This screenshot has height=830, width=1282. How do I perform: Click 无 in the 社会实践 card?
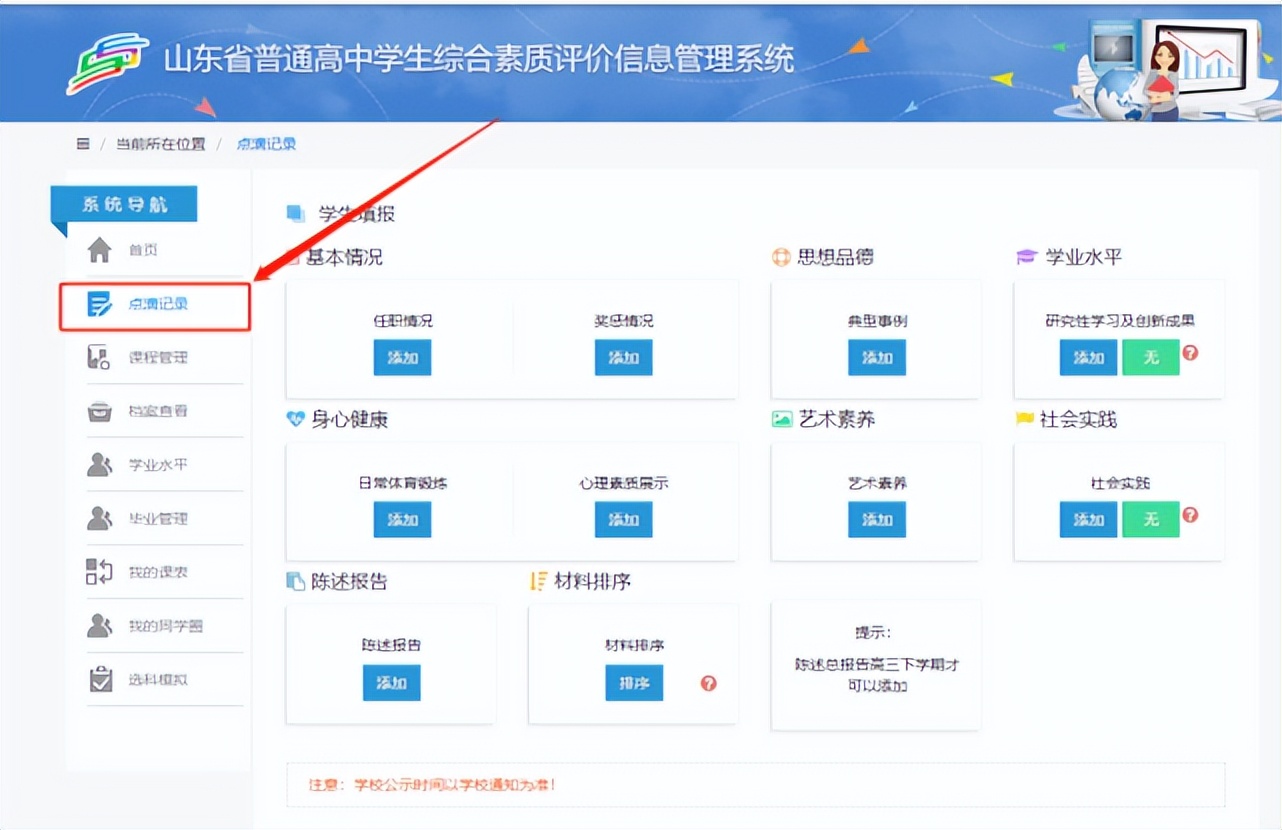pos(1151,520)
